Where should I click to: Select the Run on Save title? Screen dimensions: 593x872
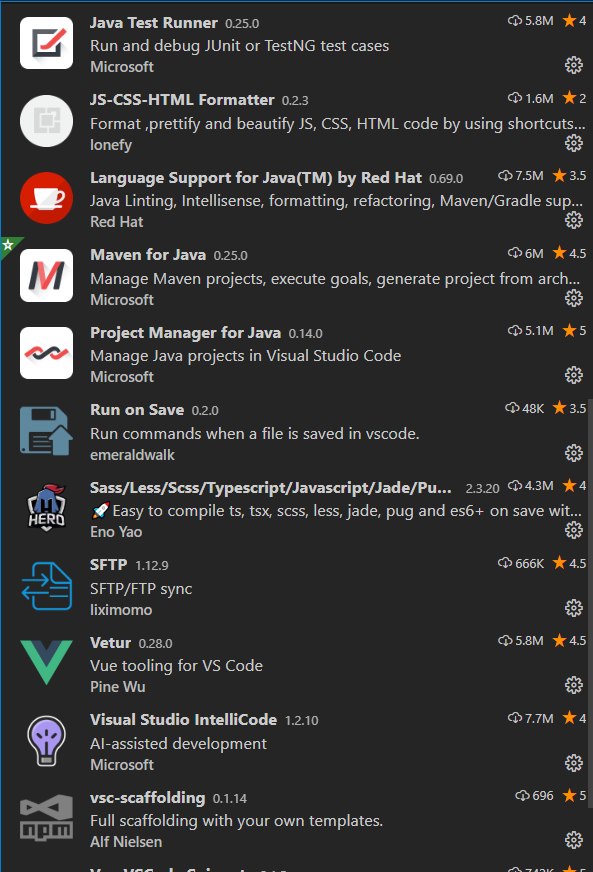[137, 410]
